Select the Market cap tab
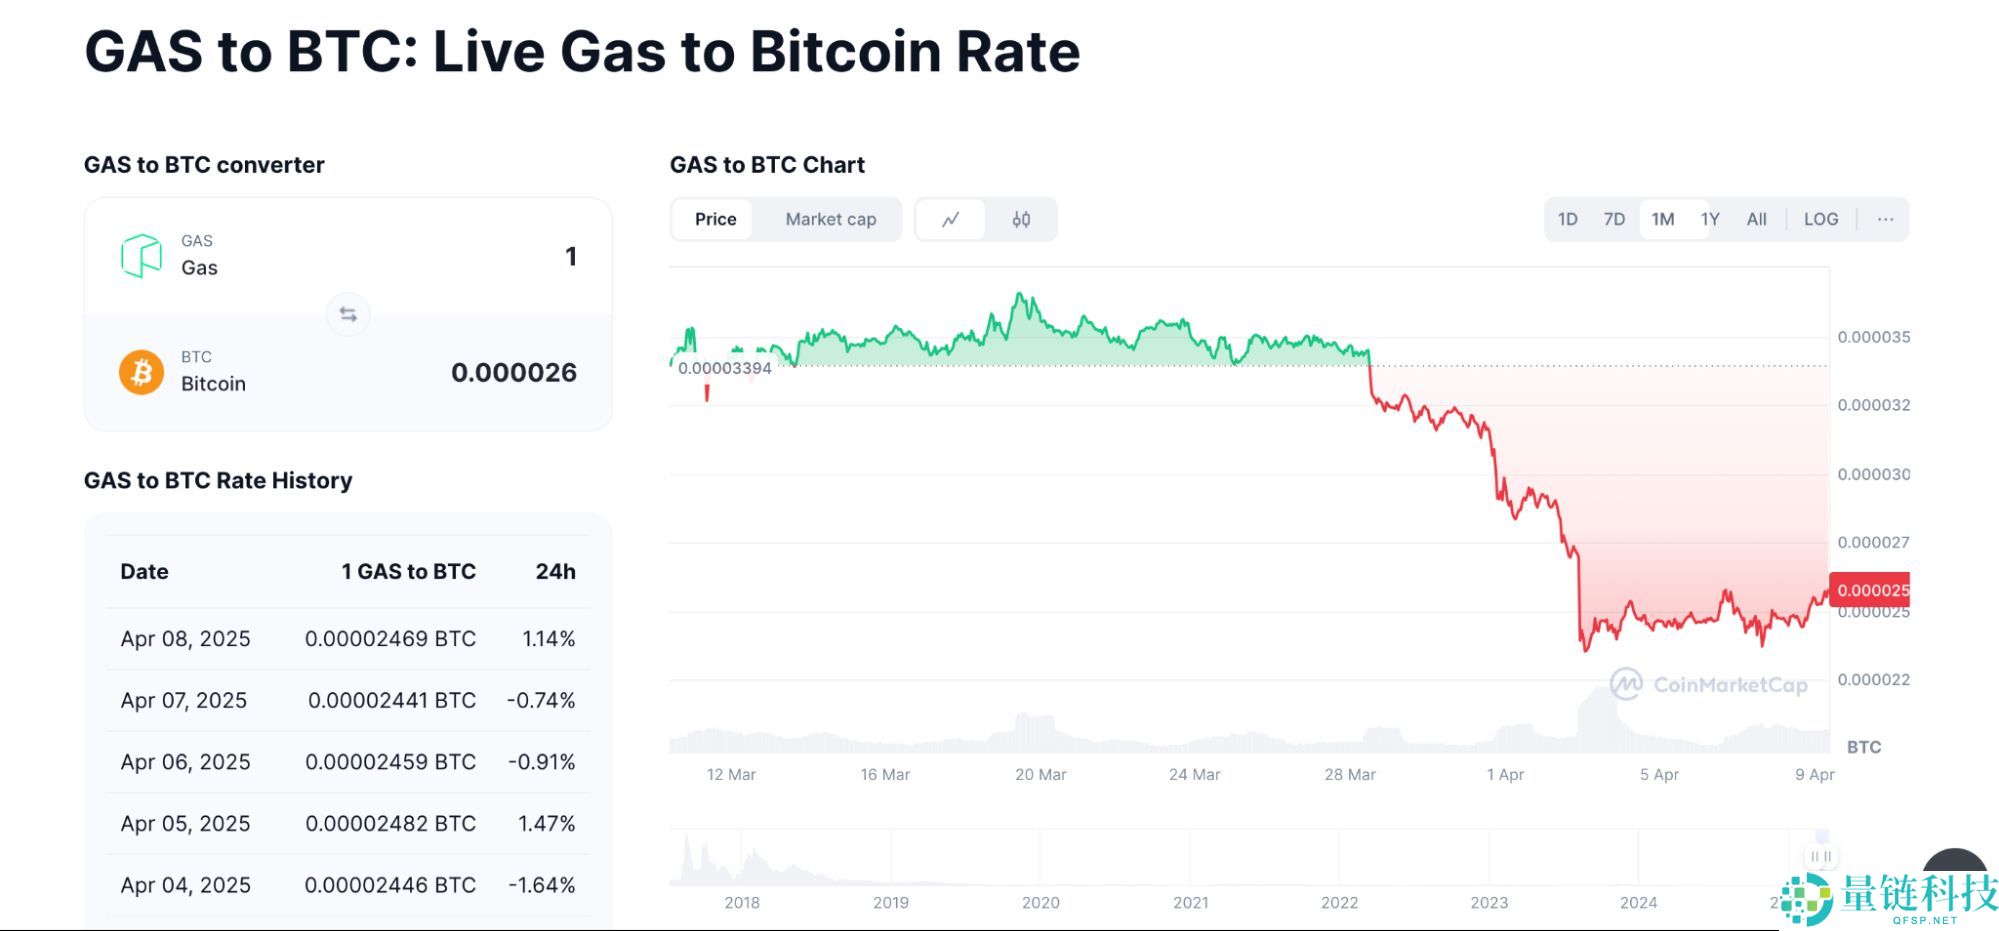 (x=830, y=219)
